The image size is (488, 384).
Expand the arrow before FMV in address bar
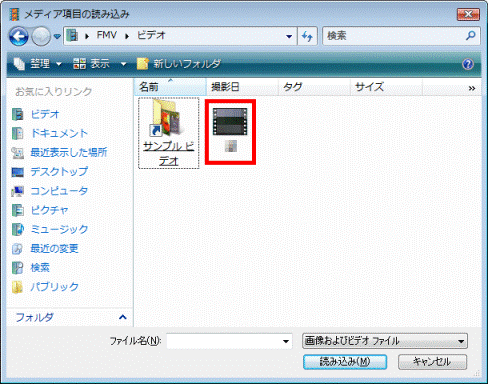coord(87,36)
